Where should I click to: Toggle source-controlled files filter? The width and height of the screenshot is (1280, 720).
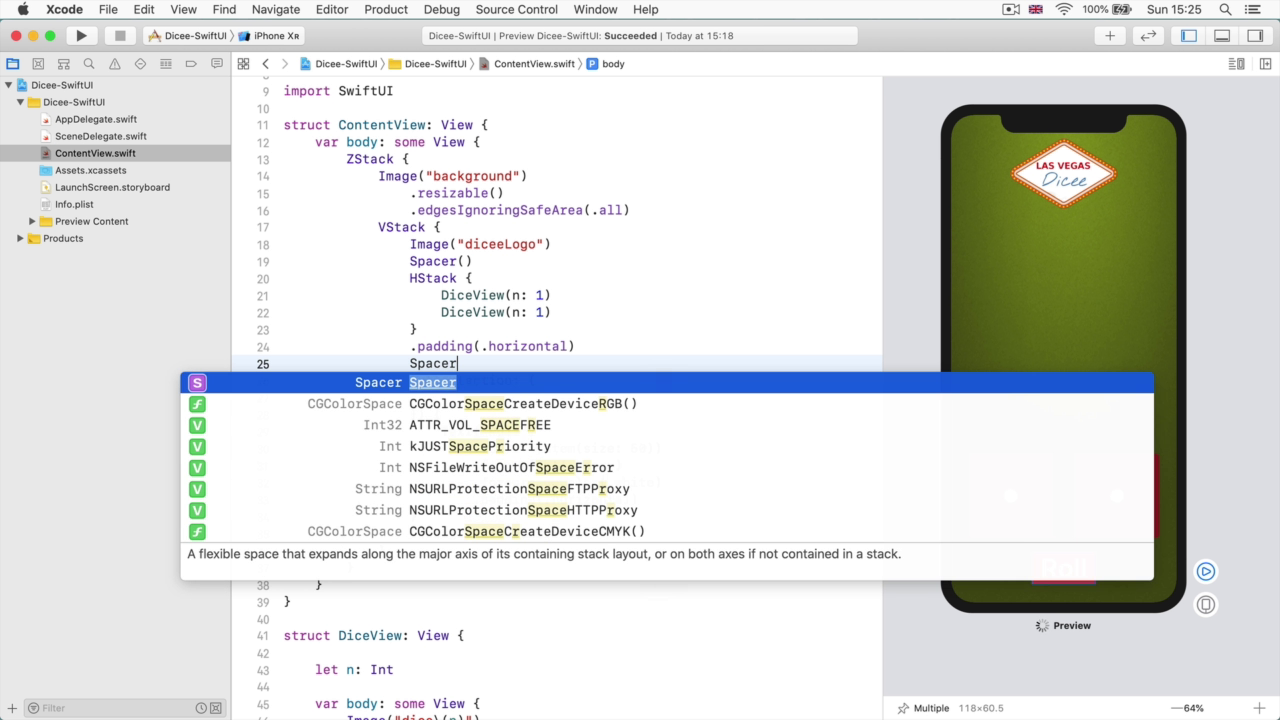click(217, 708)
